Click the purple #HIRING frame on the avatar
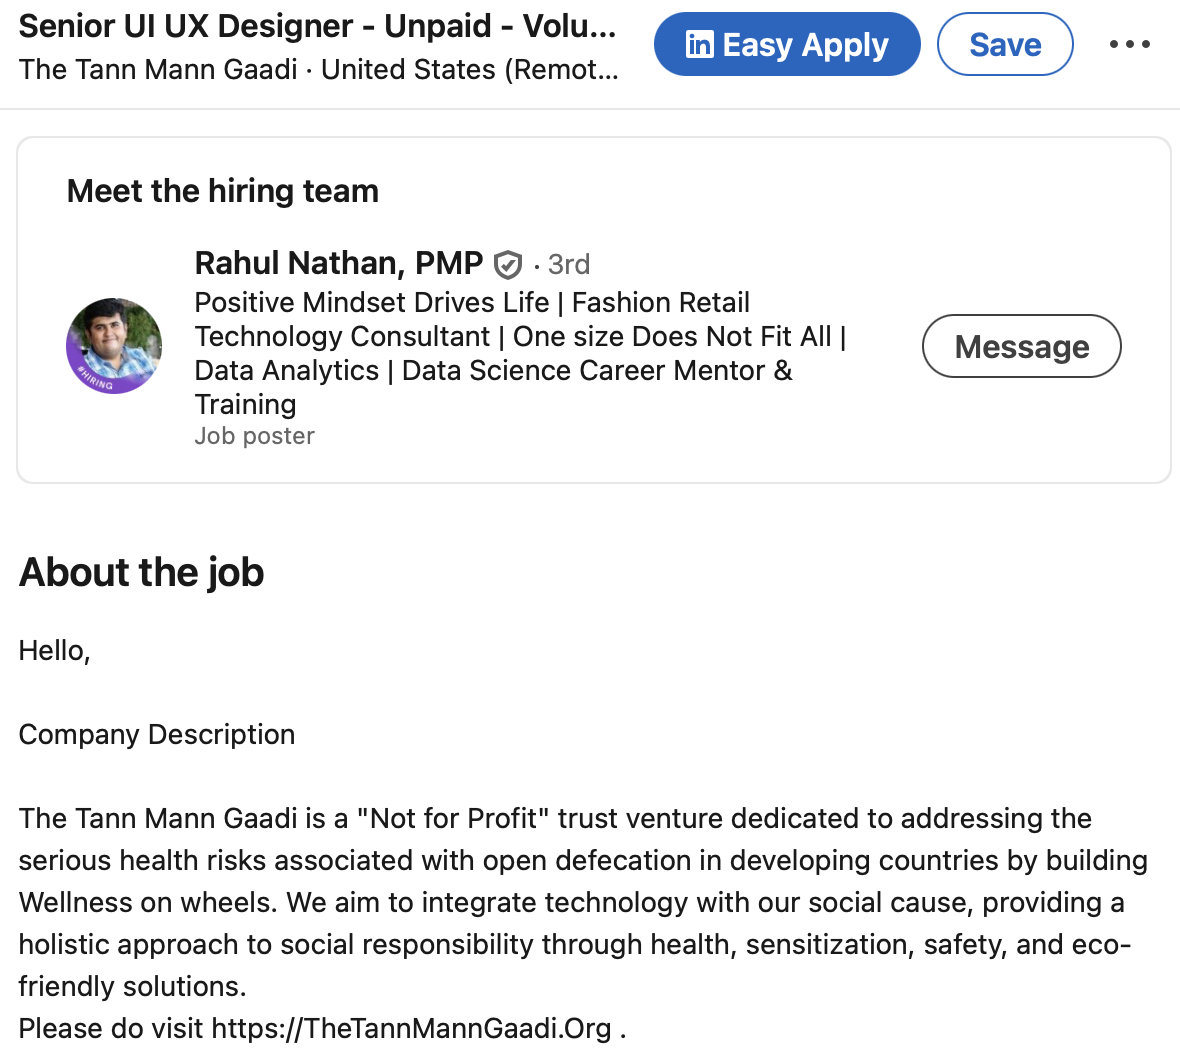1180x1062 pixels. [x=96, y=381]
